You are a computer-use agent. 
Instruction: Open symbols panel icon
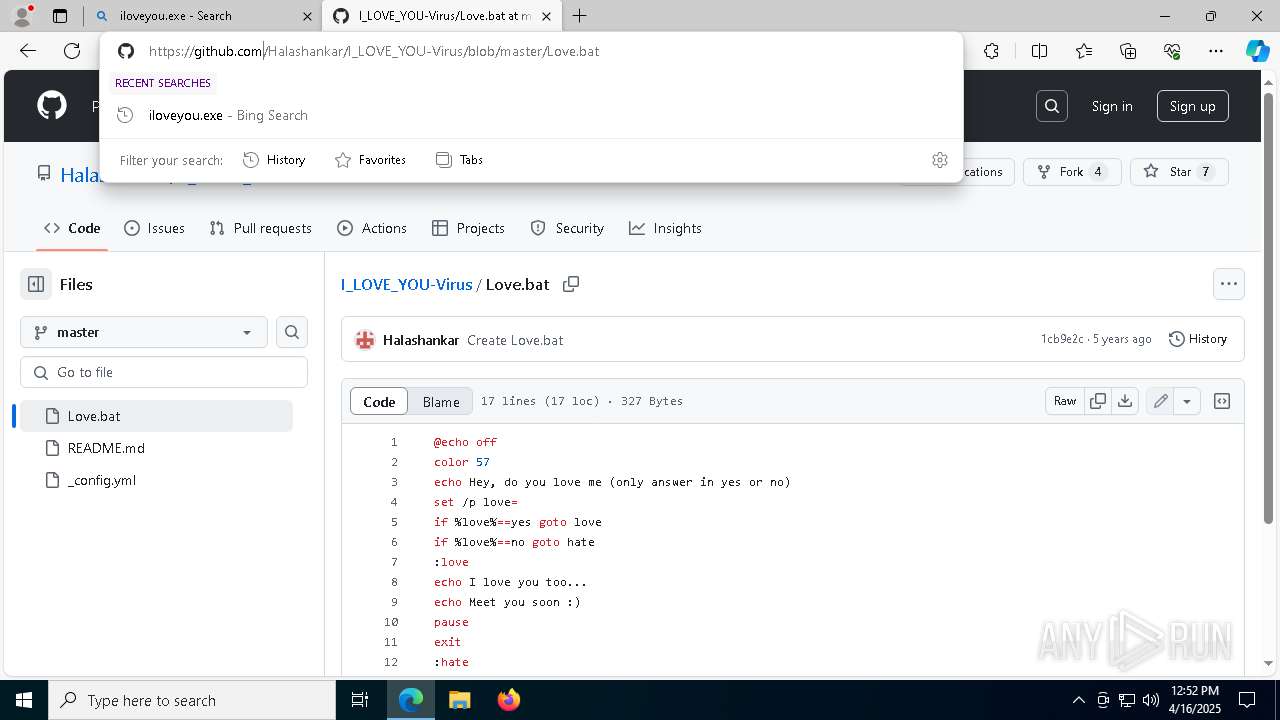point(1222,401)
